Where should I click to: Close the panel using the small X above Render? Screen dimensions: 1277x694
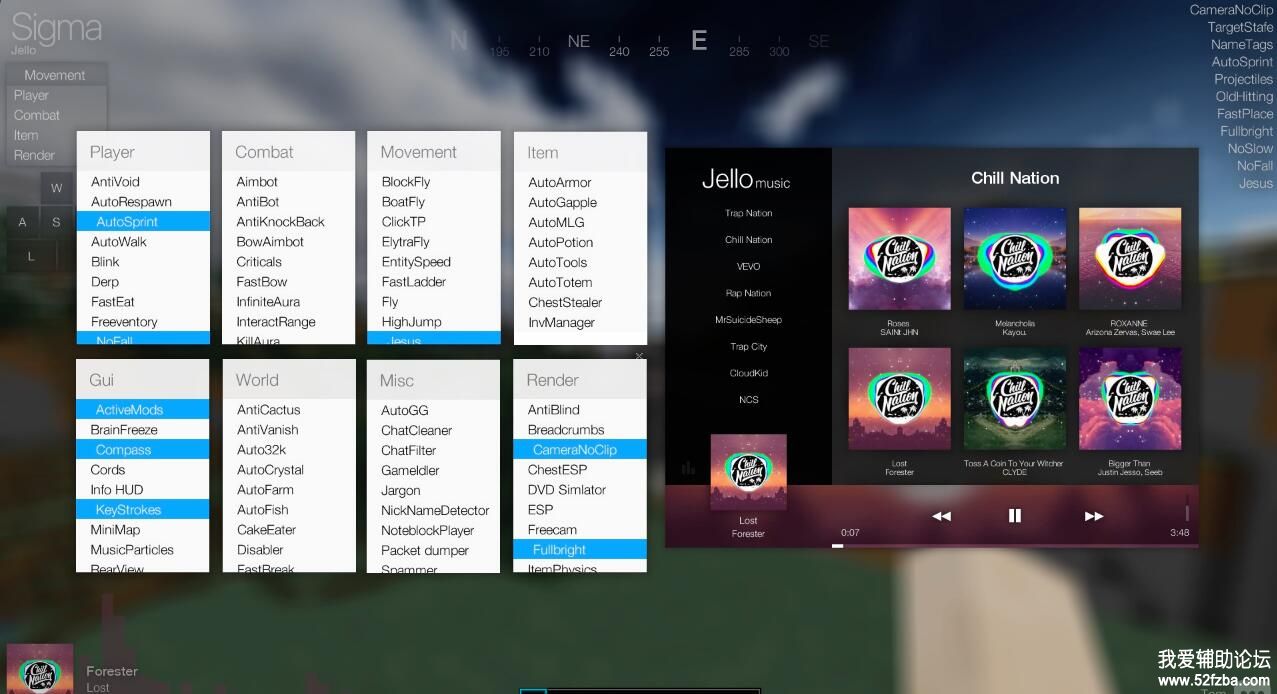click(x=640, y=356)
